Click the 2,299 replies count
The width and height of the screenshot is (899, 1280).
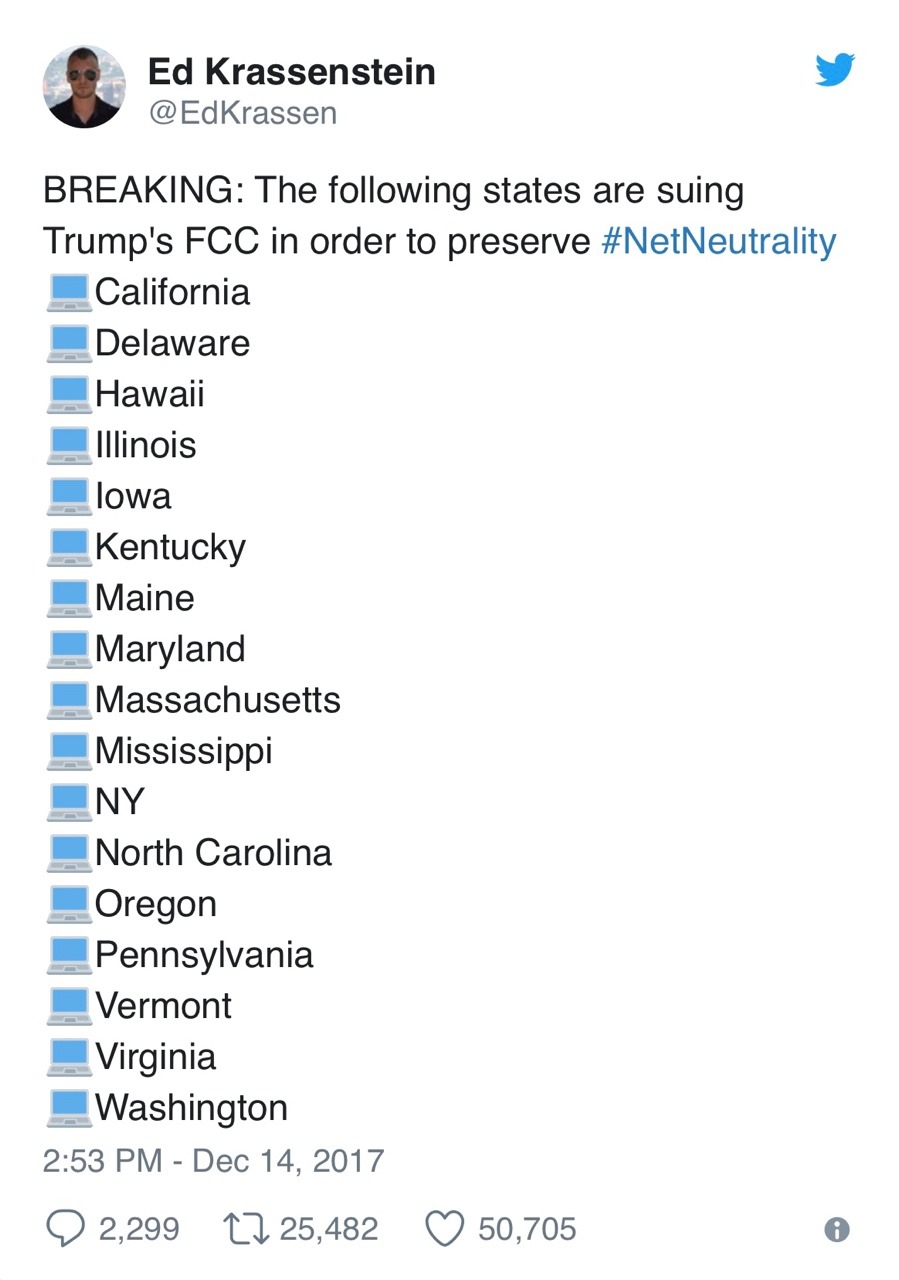(139, 1229)
